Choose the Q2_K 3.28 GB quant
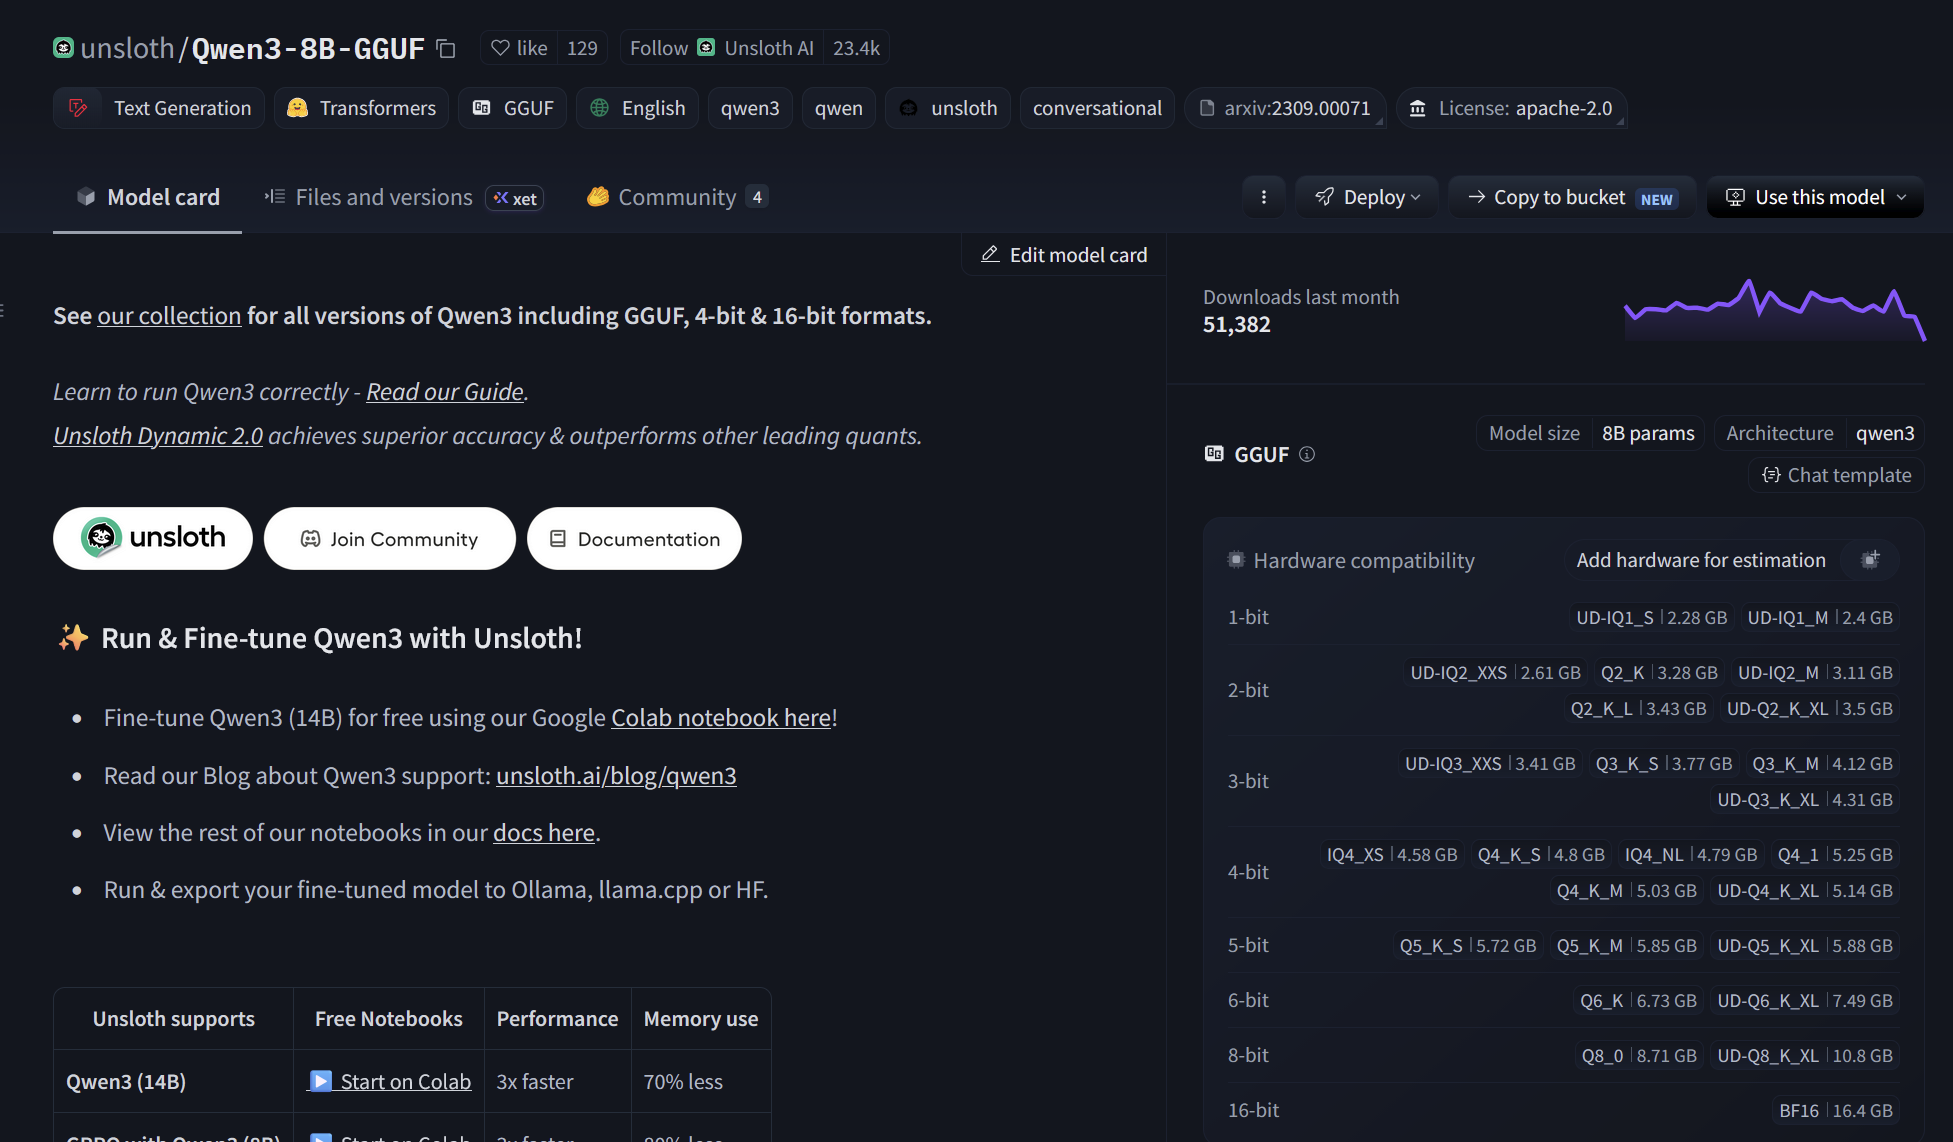The image size is (1953, 1142). (1659, 673)
